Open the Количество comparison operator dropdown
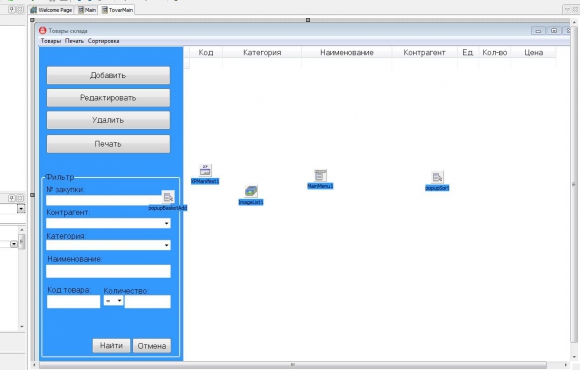This screenshot has width=580, height=370. pyautogui.click(x=114, y=300)
